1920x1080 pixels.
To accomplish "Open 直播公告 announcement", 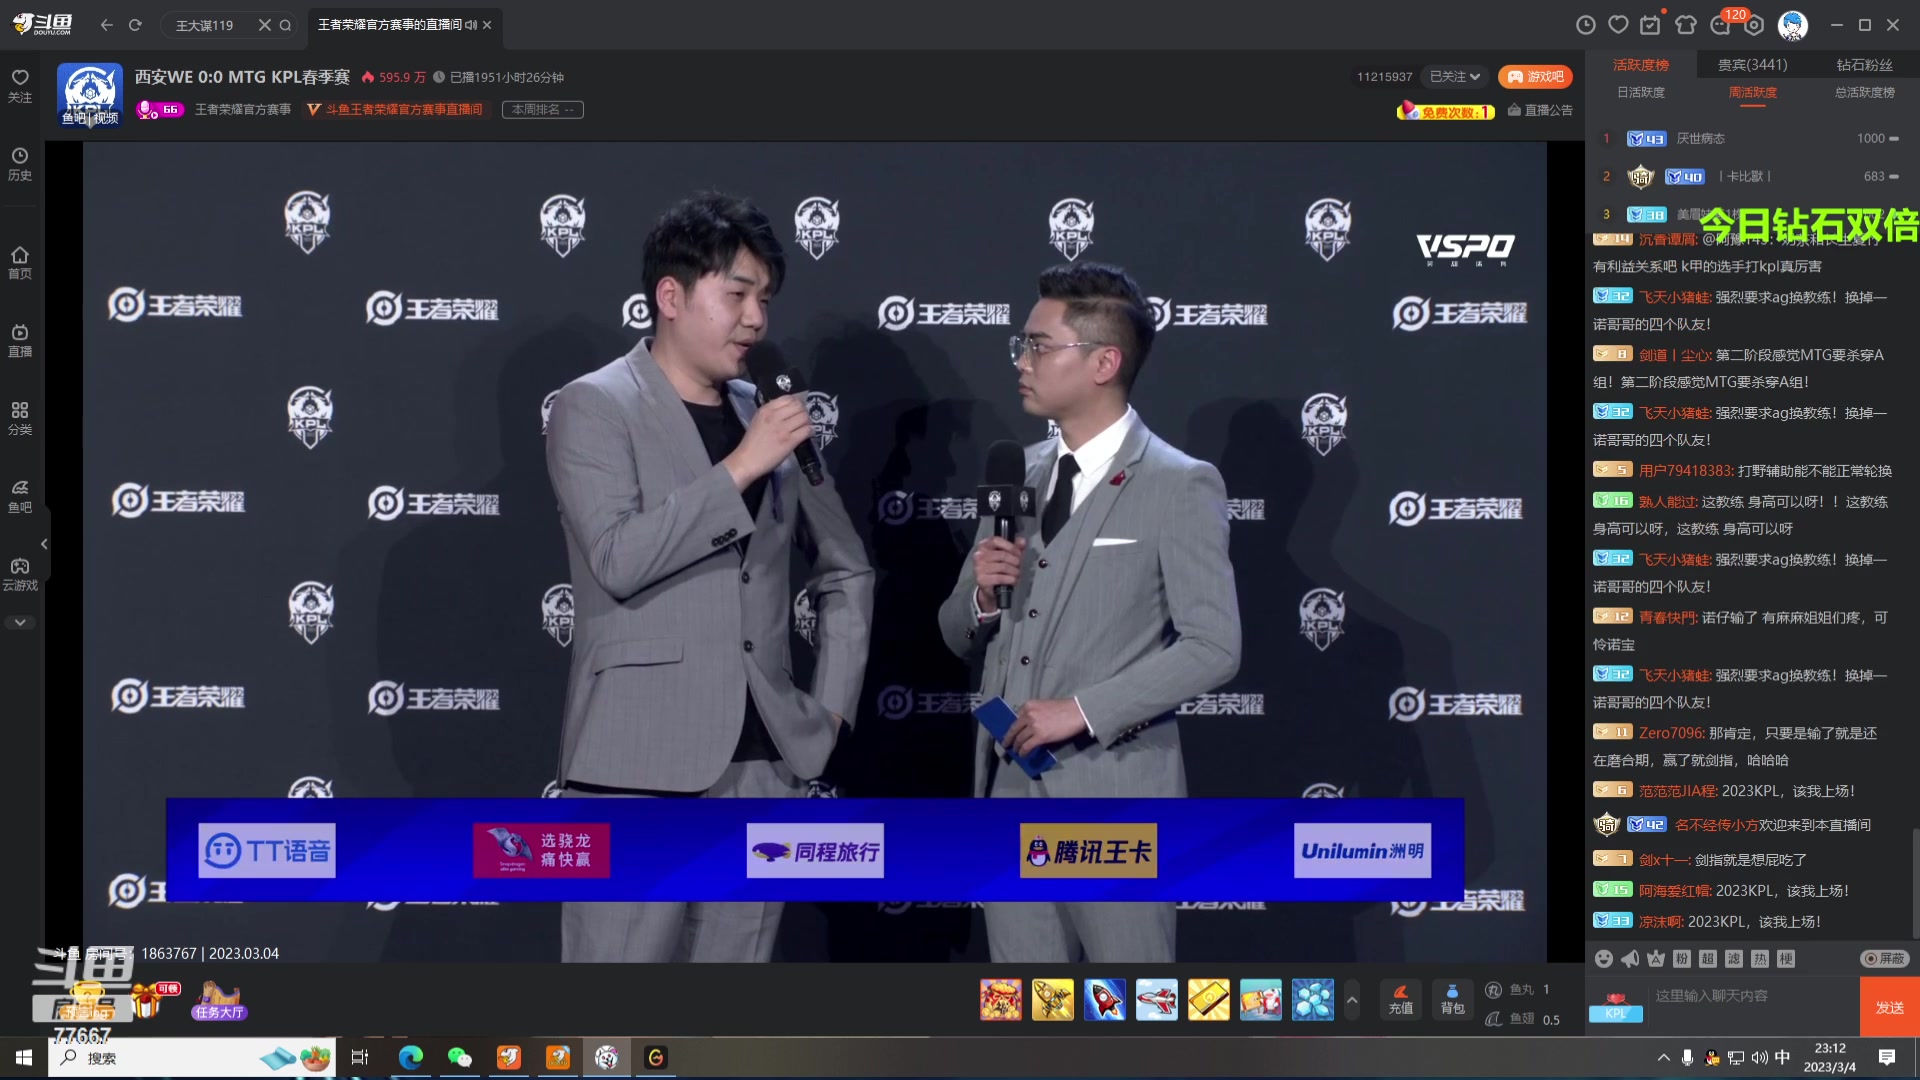I will point(1540,110).
